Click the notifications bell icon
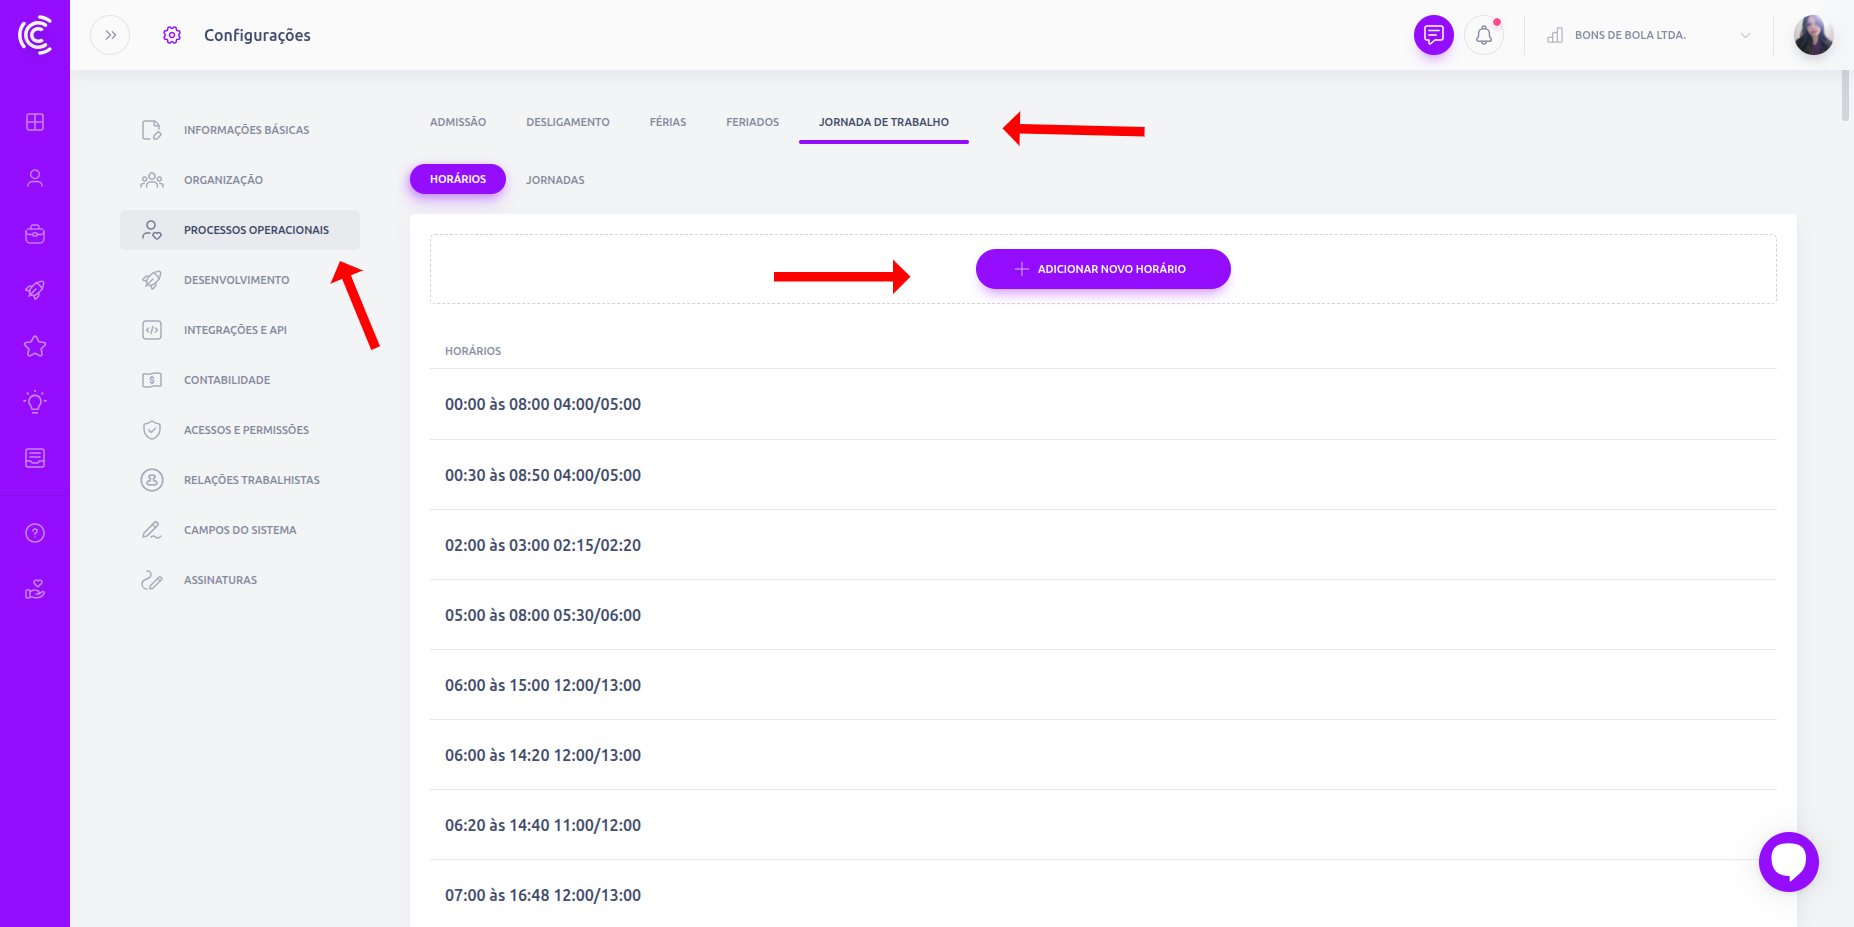 point(1484,35)
